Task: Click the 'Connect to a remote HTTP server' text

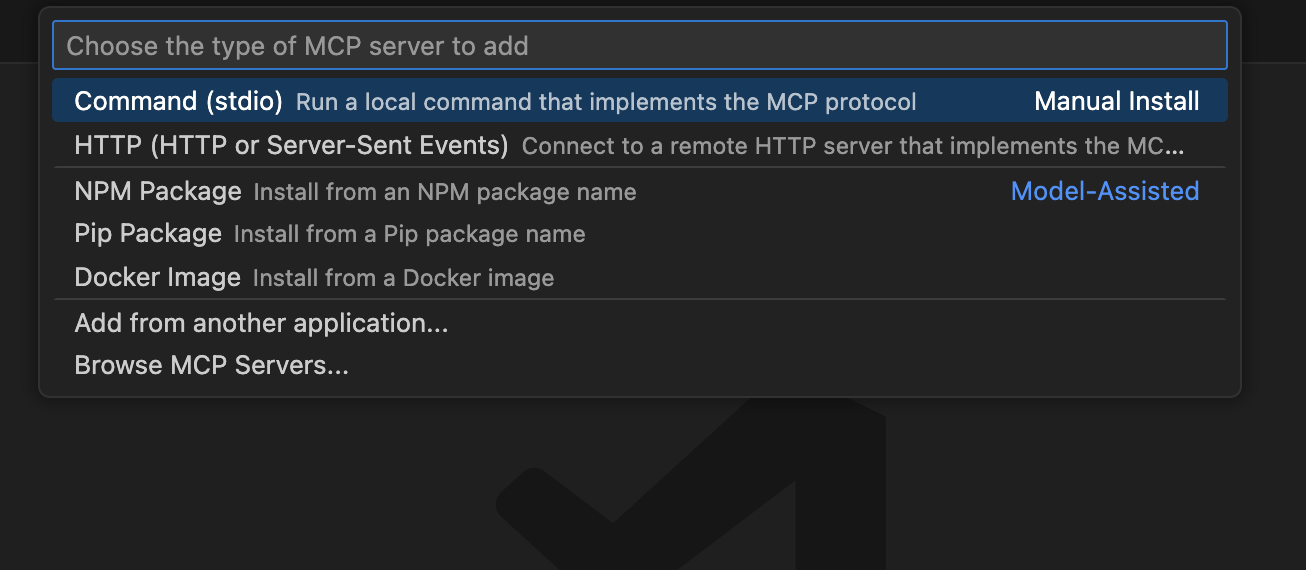Action: [852, 146]
